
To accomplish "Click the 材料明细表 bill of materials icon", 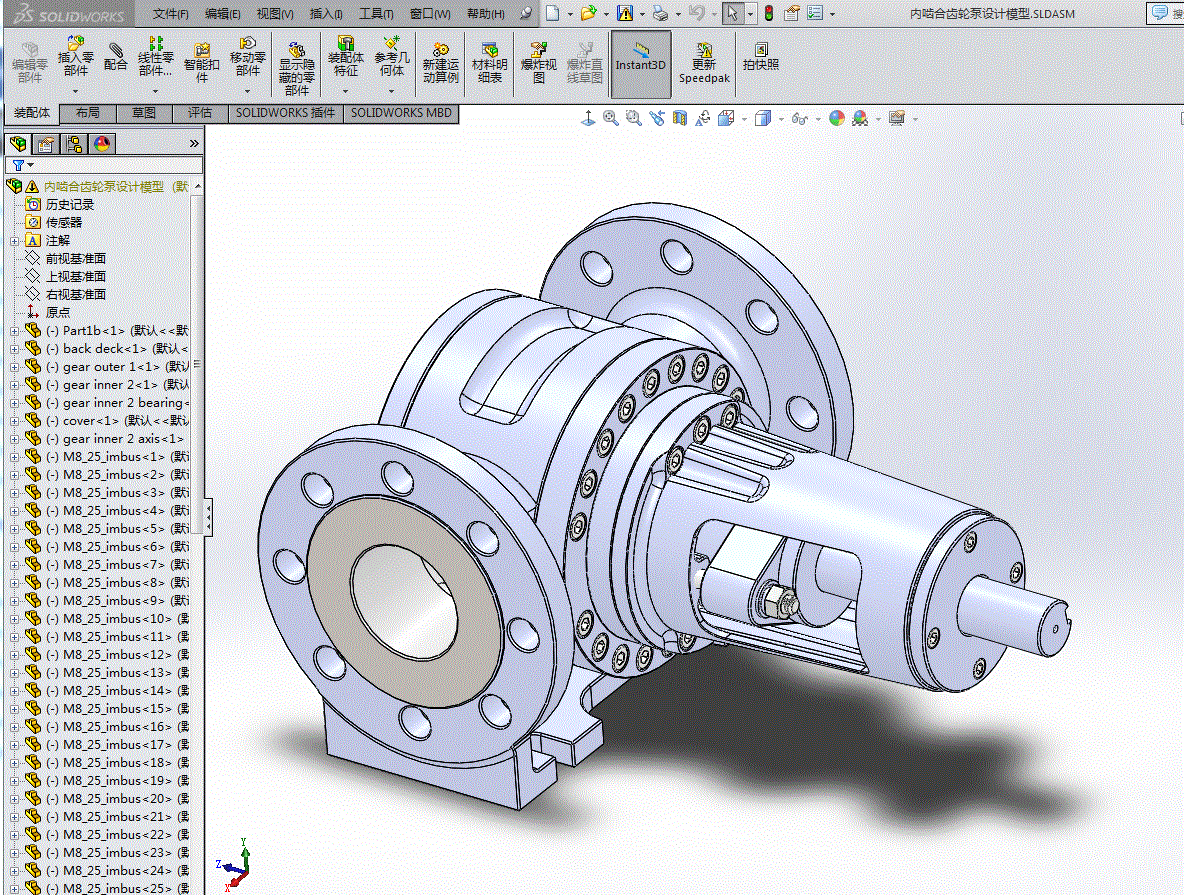I will coord(489,62).
